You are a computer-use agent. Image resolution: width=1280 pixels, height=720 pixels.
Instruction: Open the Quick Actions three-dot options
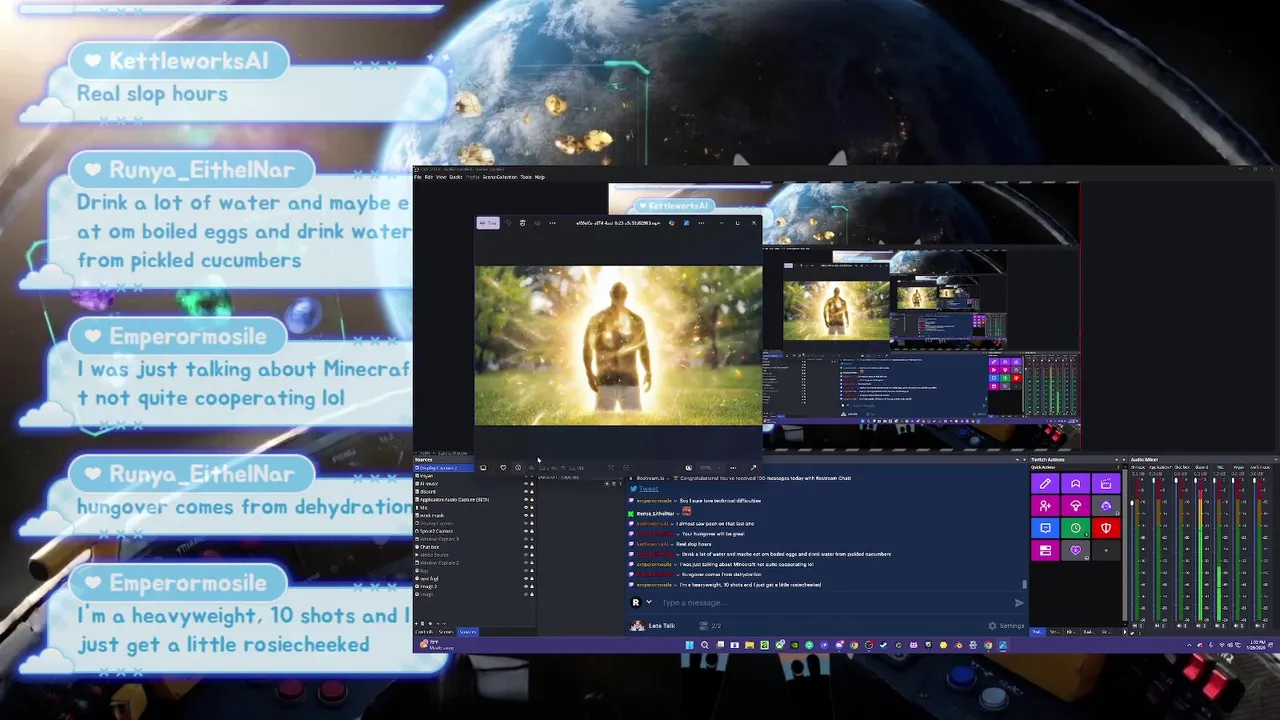(x=1118, y=467)
